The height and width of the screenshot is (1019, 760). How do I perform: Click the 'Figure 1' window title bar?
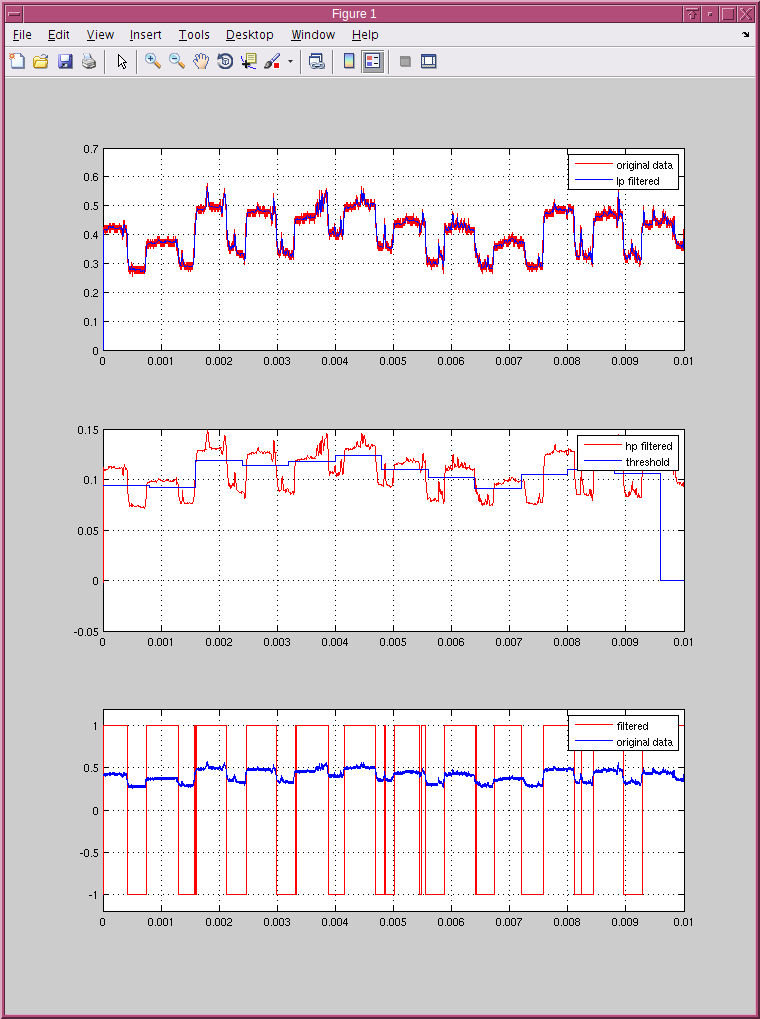(x=354, y=14)
